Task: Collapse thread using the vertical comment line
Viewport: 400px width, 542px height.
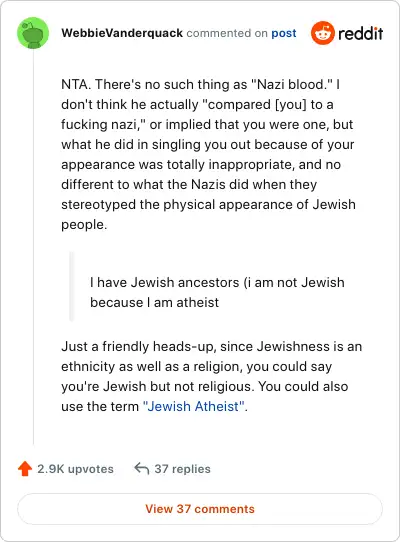Action: tap(33, 246)
